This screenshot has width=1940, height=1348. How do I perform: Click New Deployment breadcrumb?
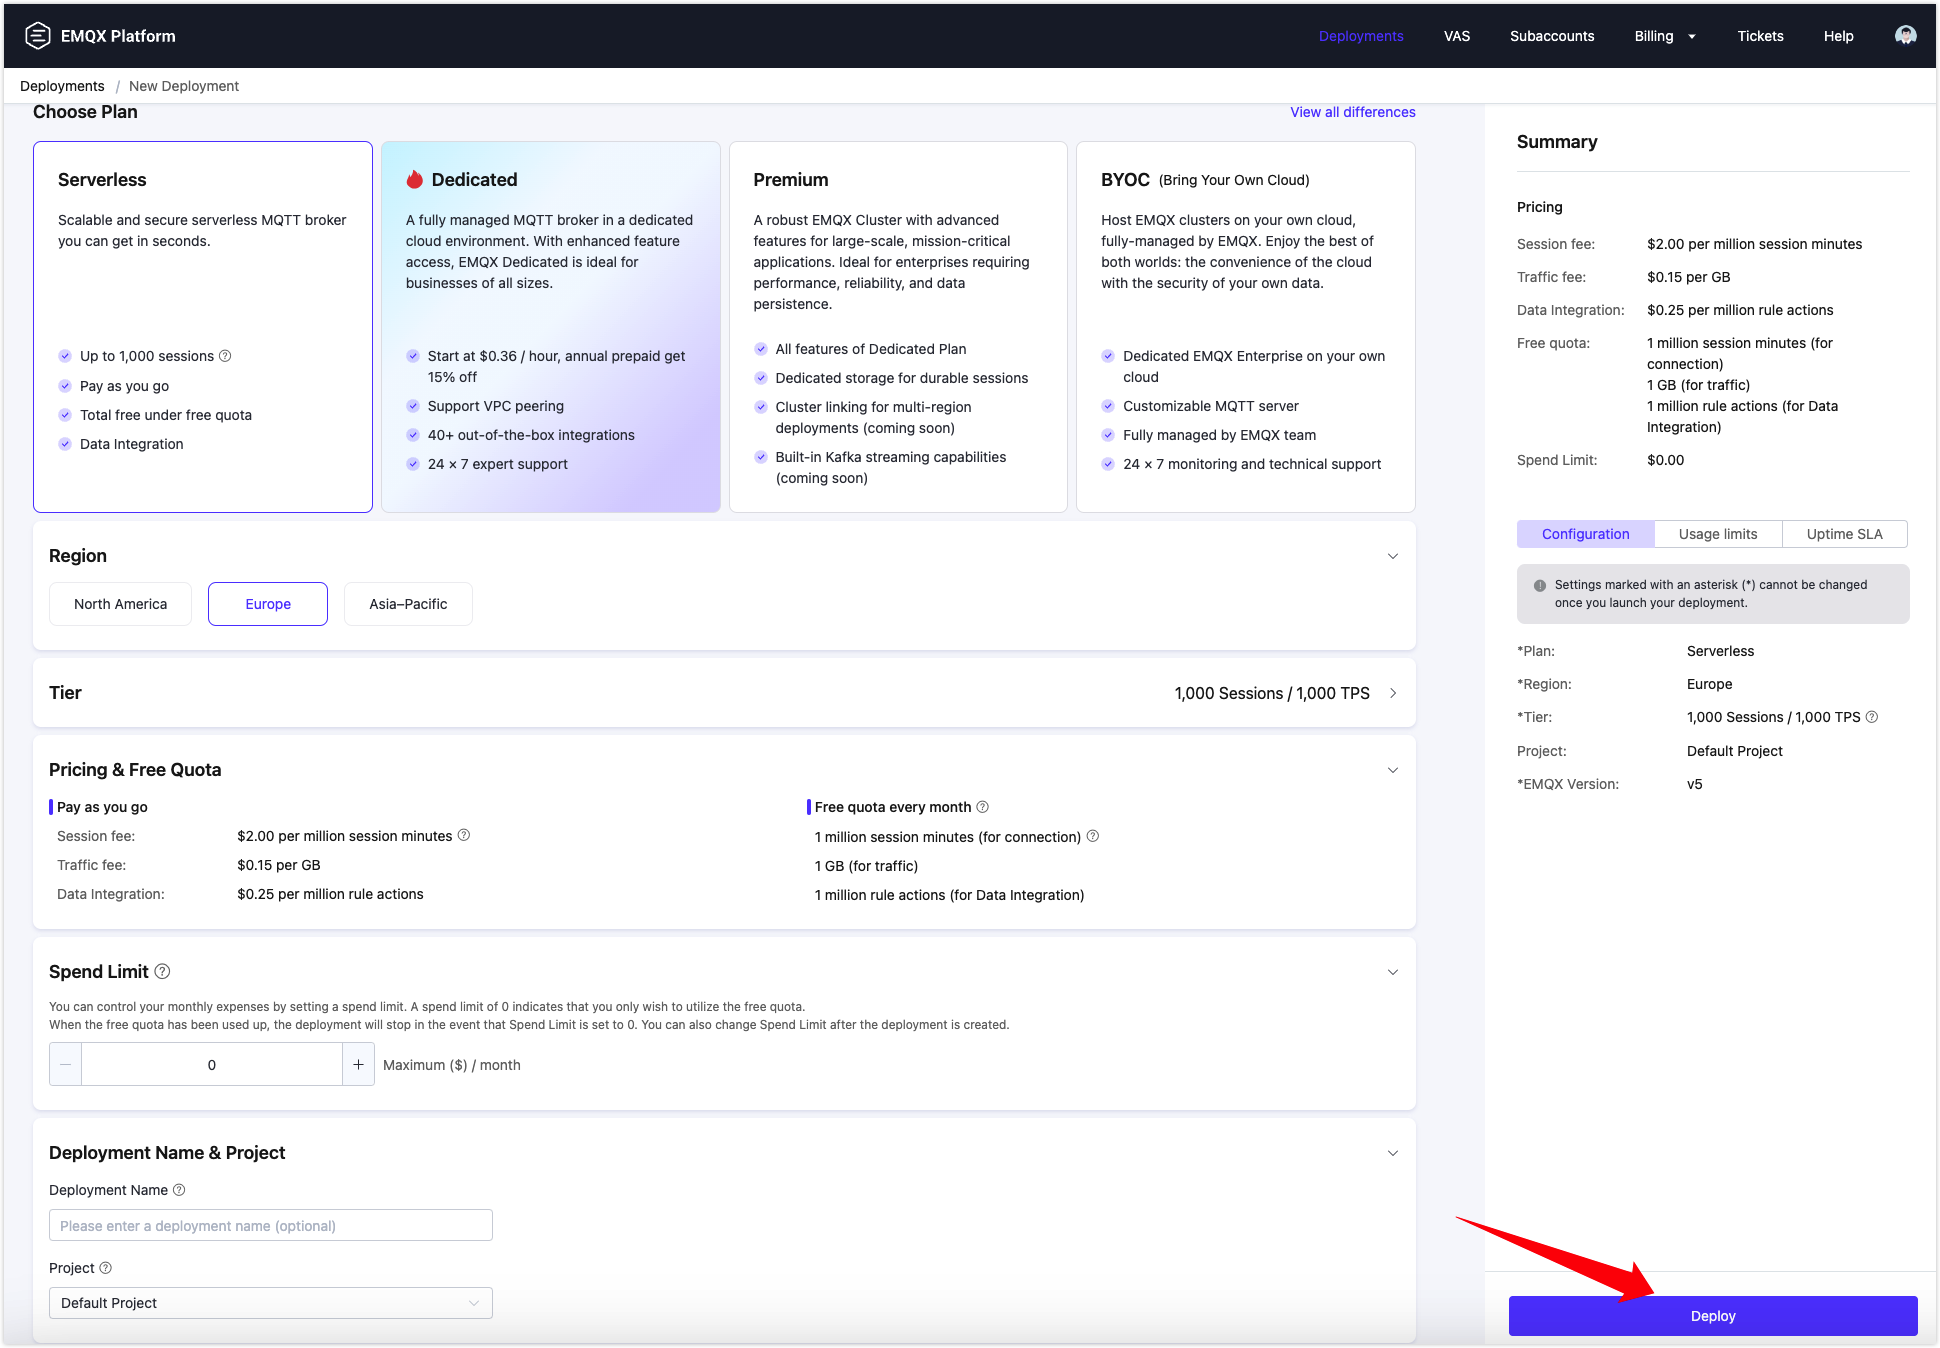point(184,86)
